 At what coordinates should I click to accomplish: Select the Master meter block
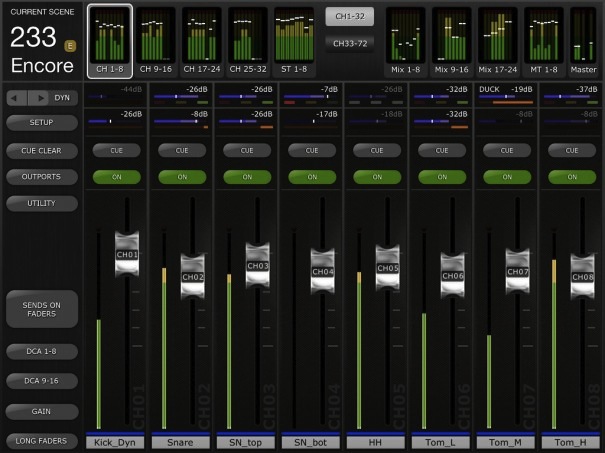pyautogui.click(x=583, y=41)
